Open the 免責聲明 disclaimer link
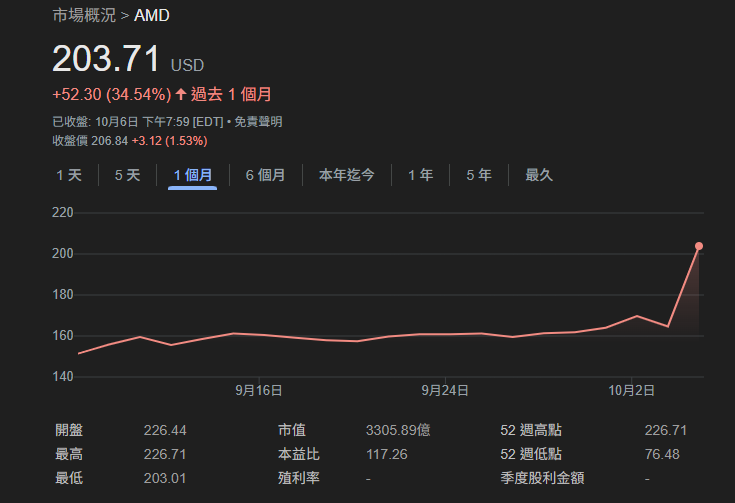This screenshot has height=503, width=735. 259,122
